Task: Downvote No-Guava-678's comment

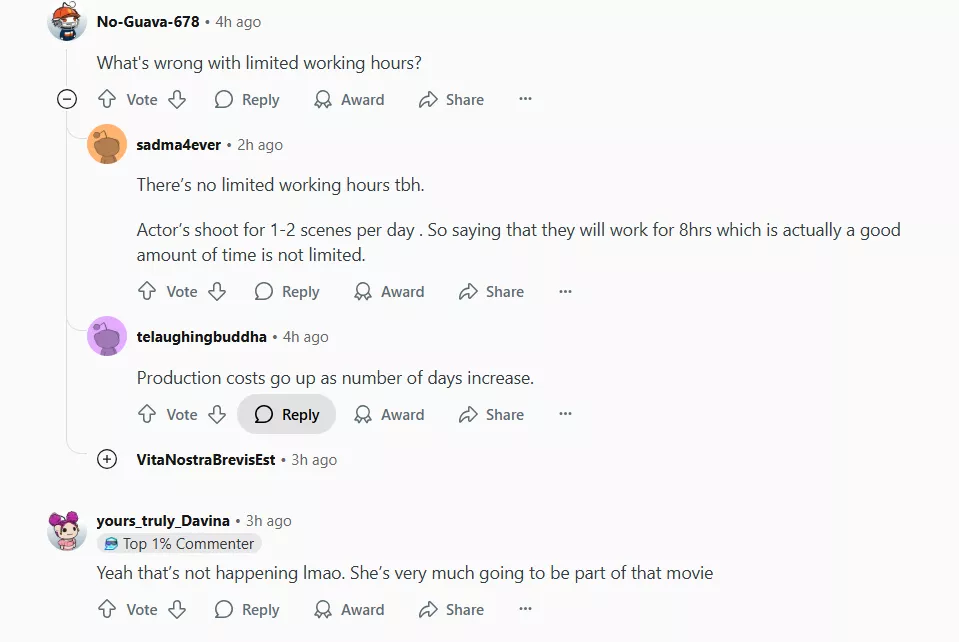Action: coord(177,100)
